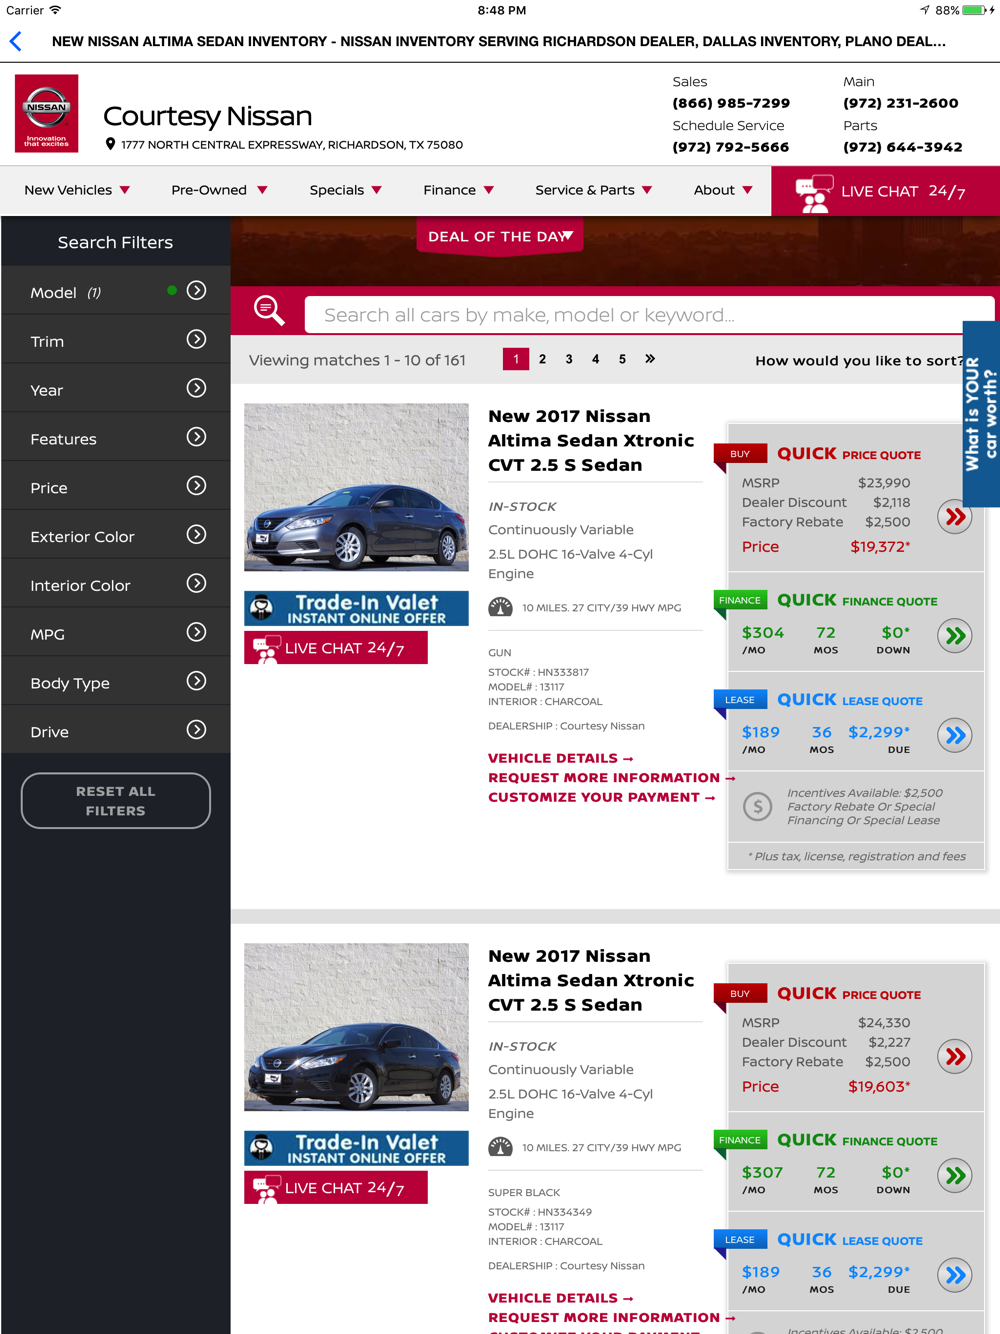Click the red arrow for the $19,603 price quote

(955, 1057)
